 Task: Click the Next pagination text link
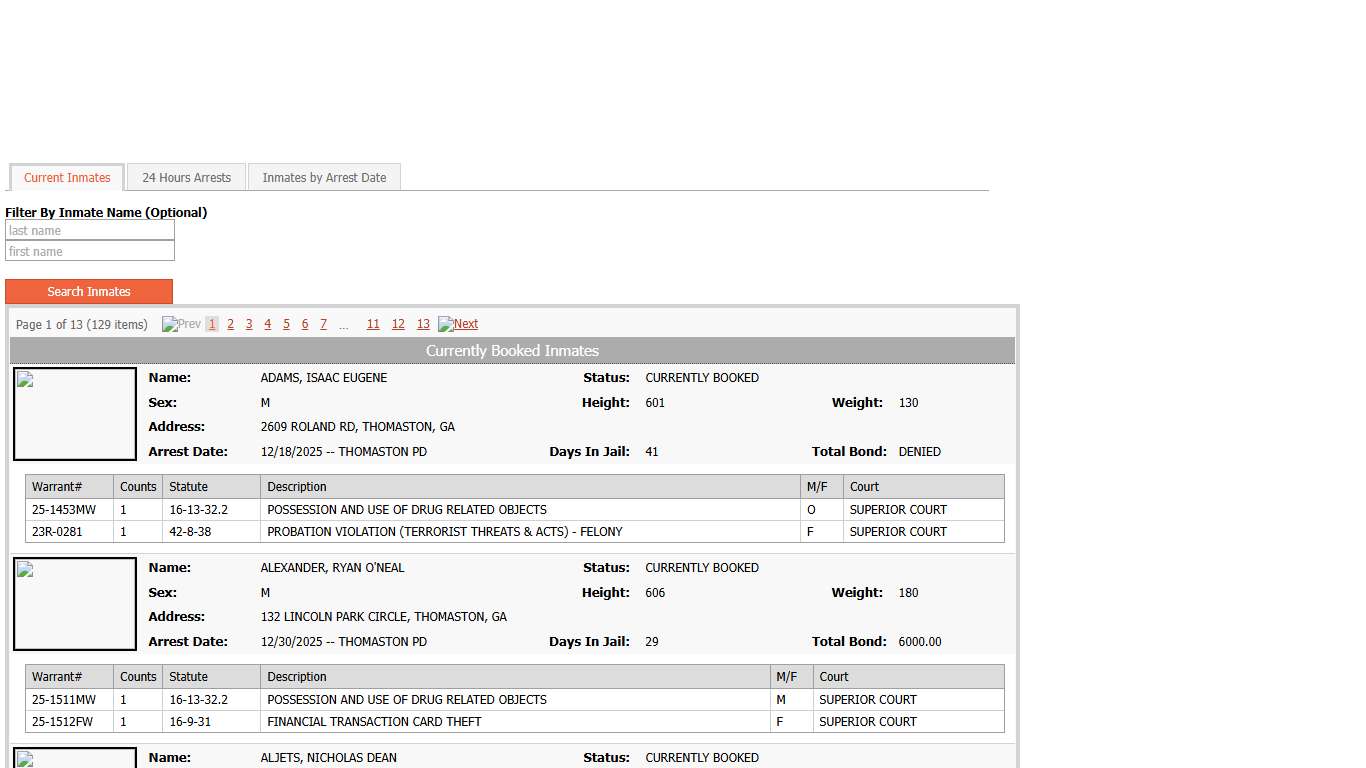[466, 324]
